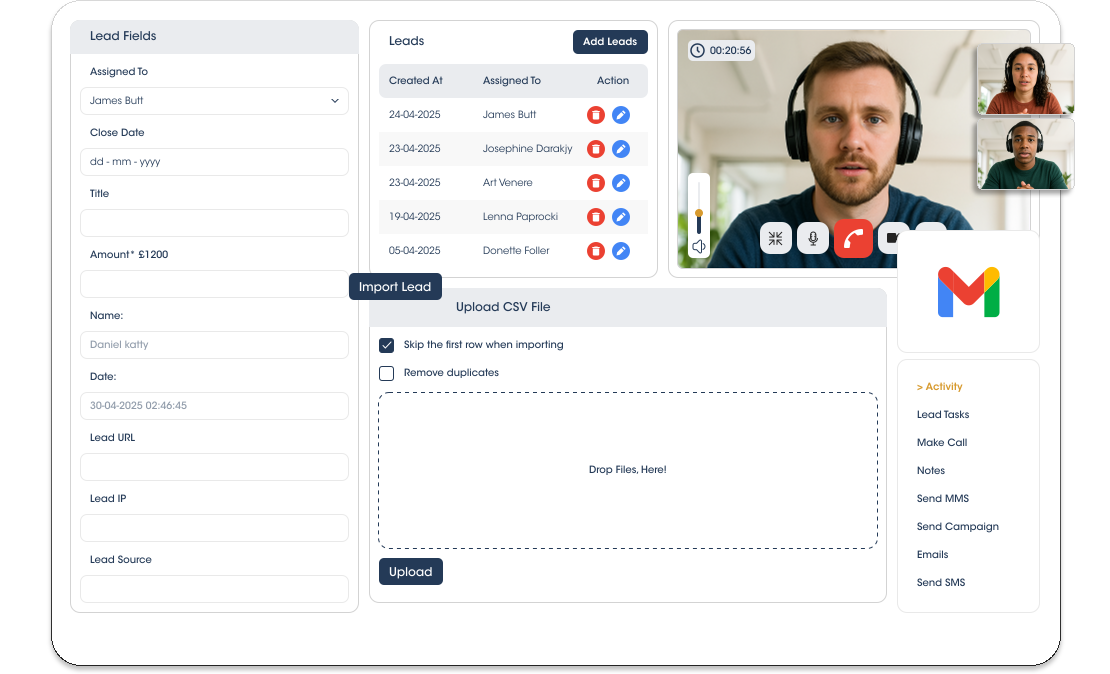Click the Lead Source input field
1110x674 pixels.
pos(214,588)
